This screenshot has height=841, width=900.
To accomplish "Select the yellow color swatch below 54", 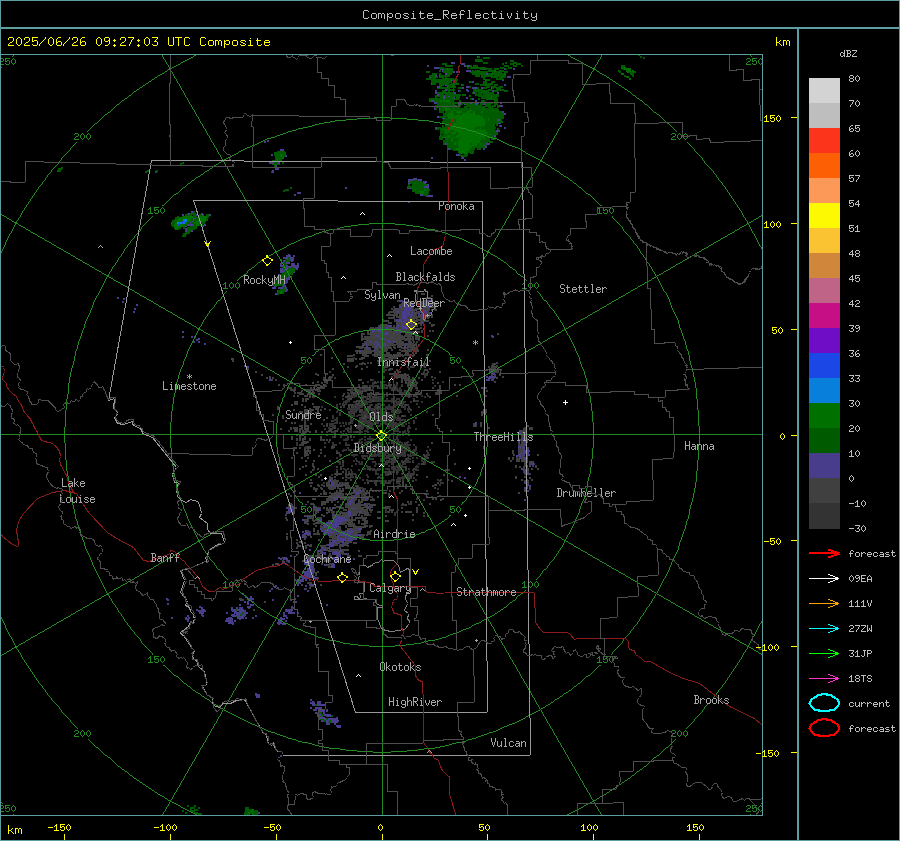I will tap(824, 215).
